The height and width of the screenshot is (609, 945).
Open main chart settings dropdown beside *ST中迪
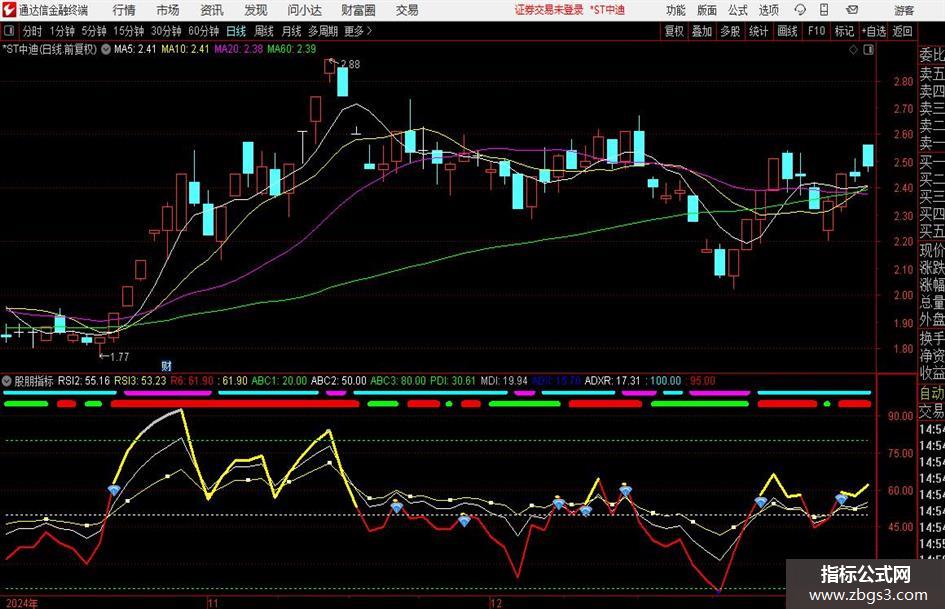tap(105, 49)
